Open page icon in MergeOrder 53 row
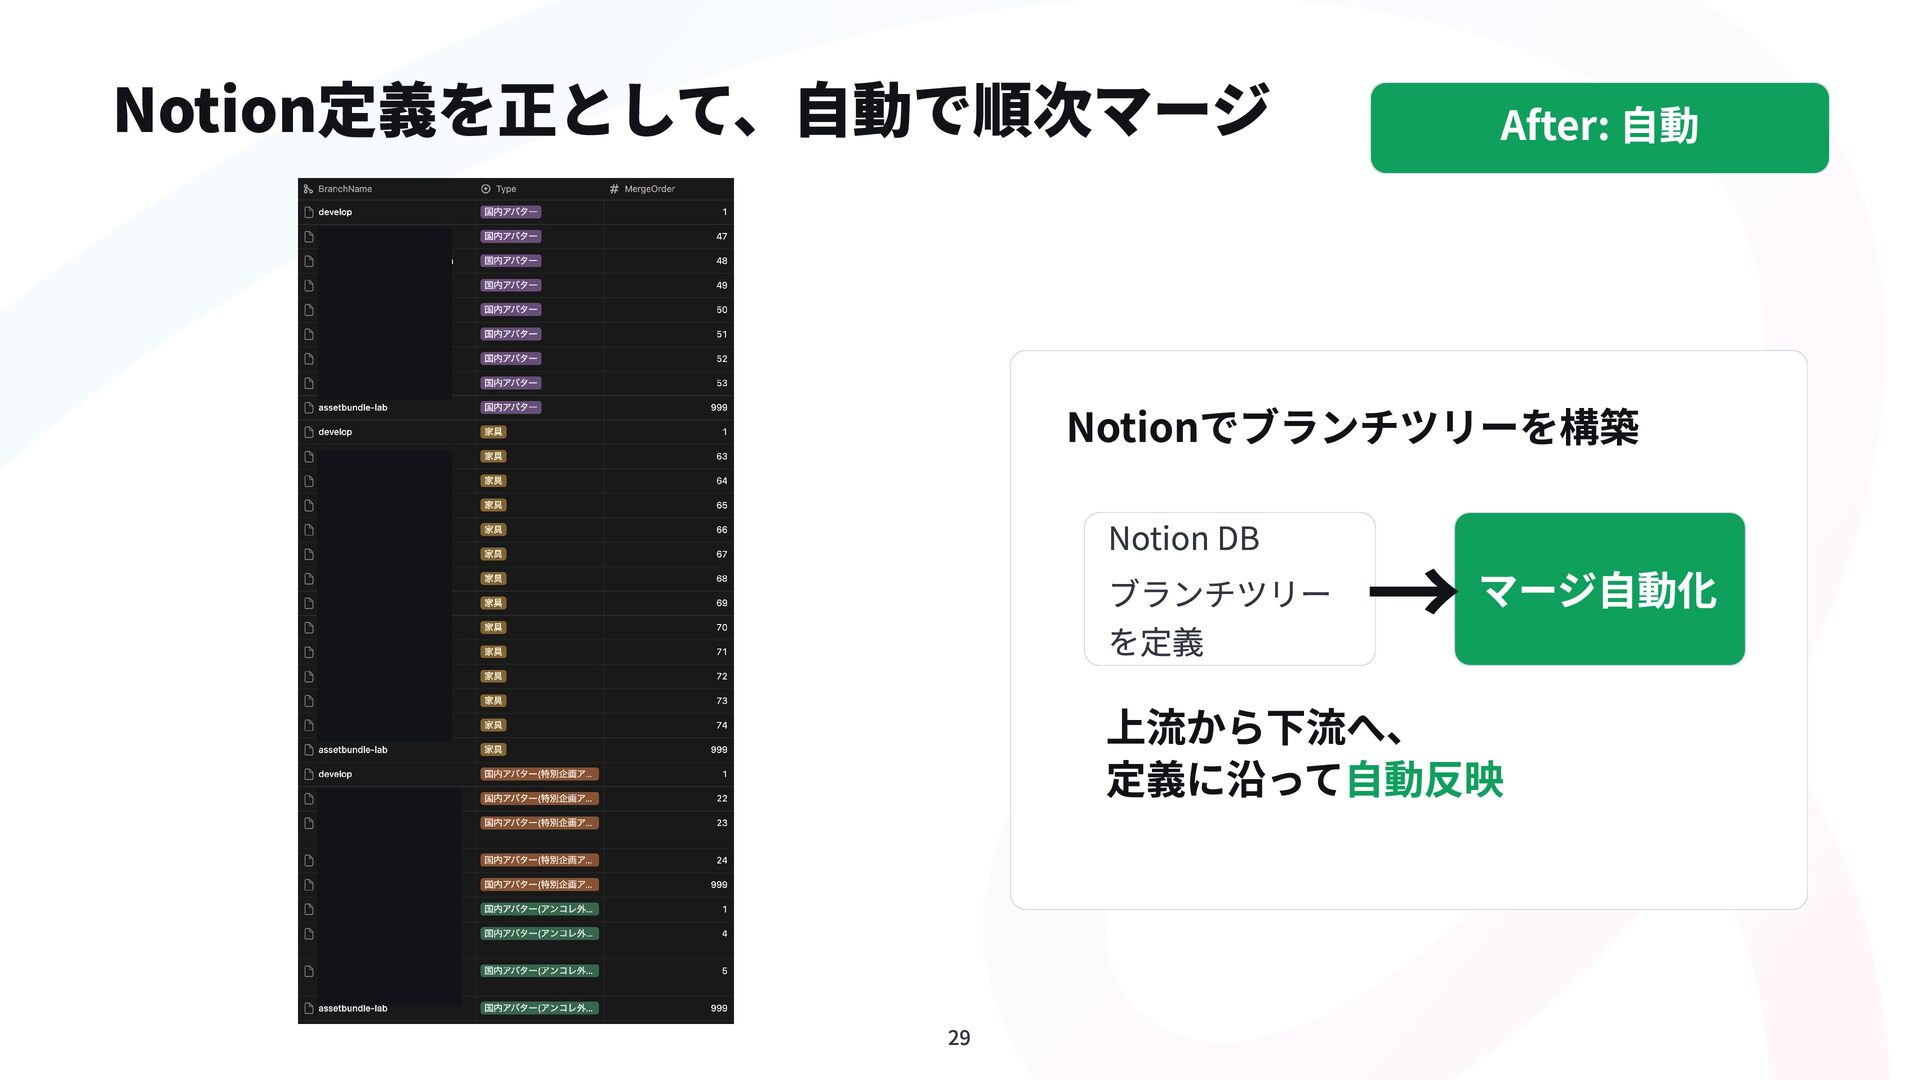This screenshot has height=1080, width=1920. (x=309, y=383)
